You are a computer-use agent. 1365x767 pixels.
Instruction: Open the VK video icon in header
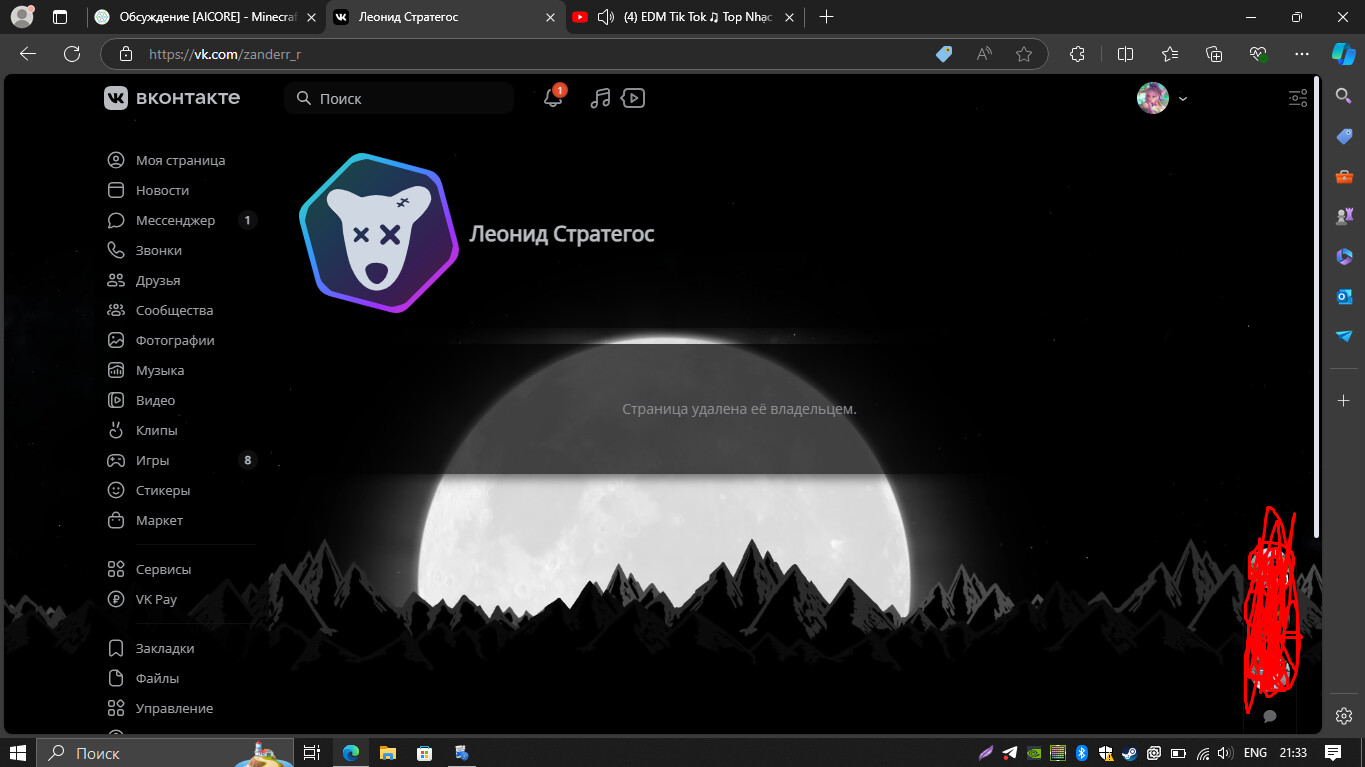pos(633,98)
